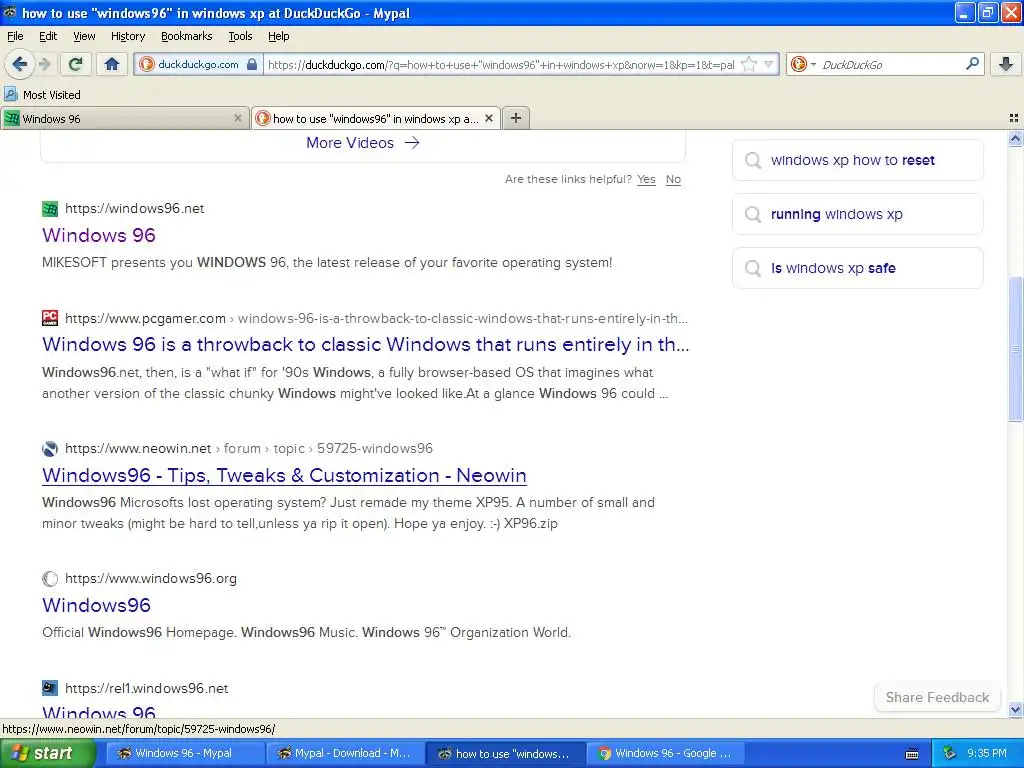Click the https://windows96.net URL text
Image resolution: width=1024 pixels, height=768 pixels.
coord(135,208)
